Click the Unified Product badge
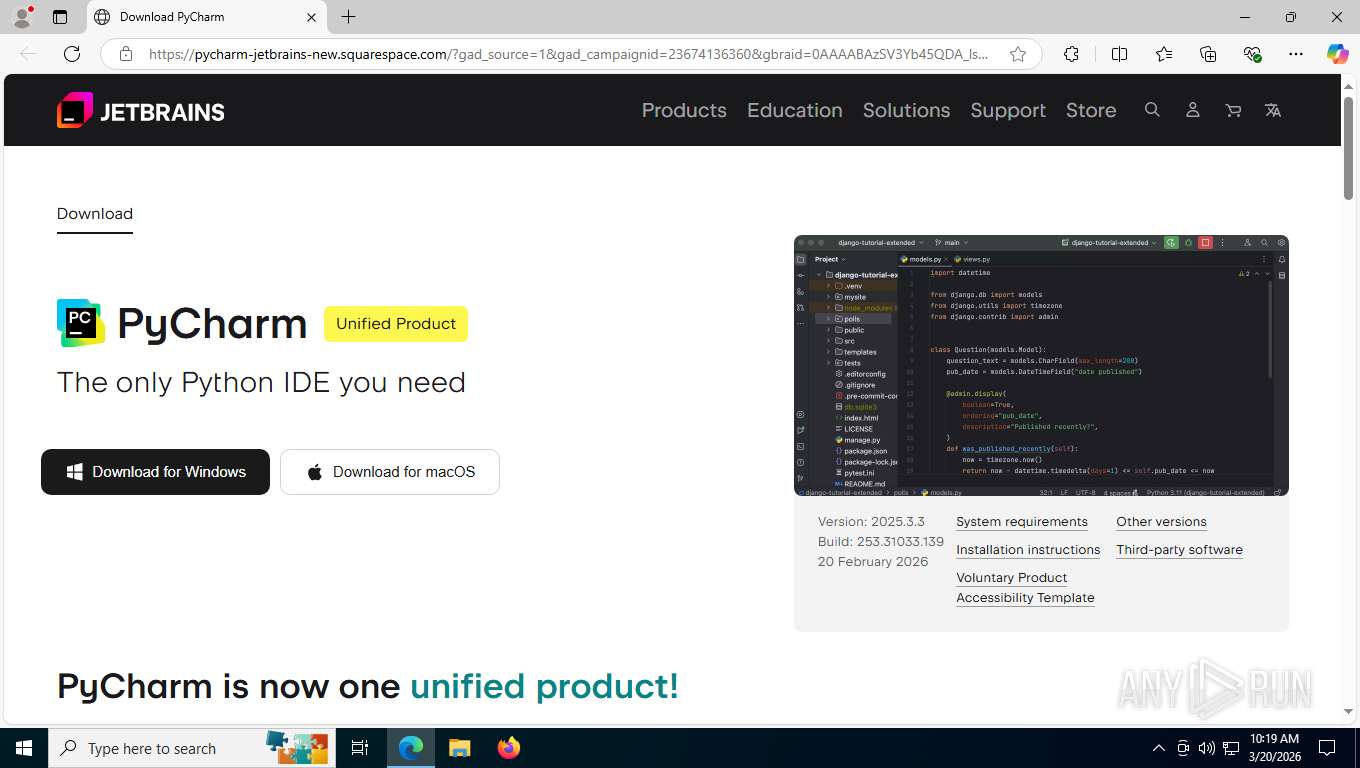Viewport: 1360px width, 768px height. [x=396, y=324]
